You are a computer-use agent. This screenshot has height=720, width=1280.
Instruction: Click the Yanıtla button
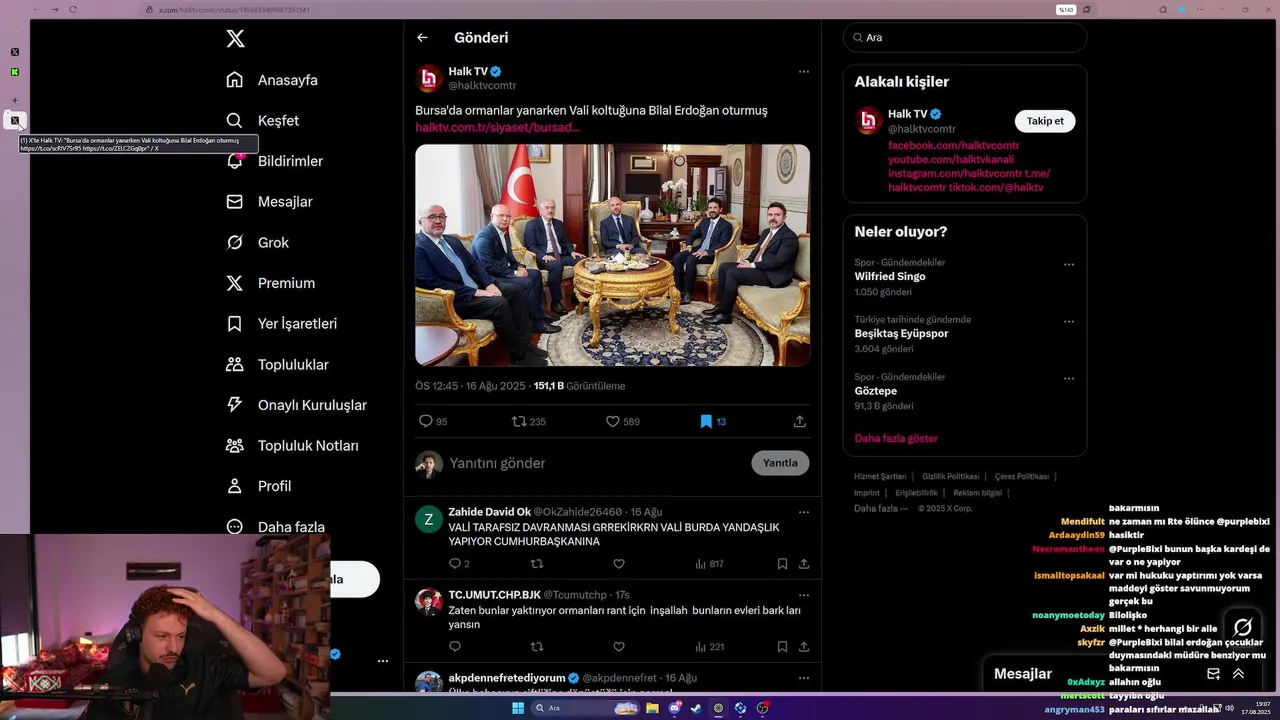coord(780,463)
